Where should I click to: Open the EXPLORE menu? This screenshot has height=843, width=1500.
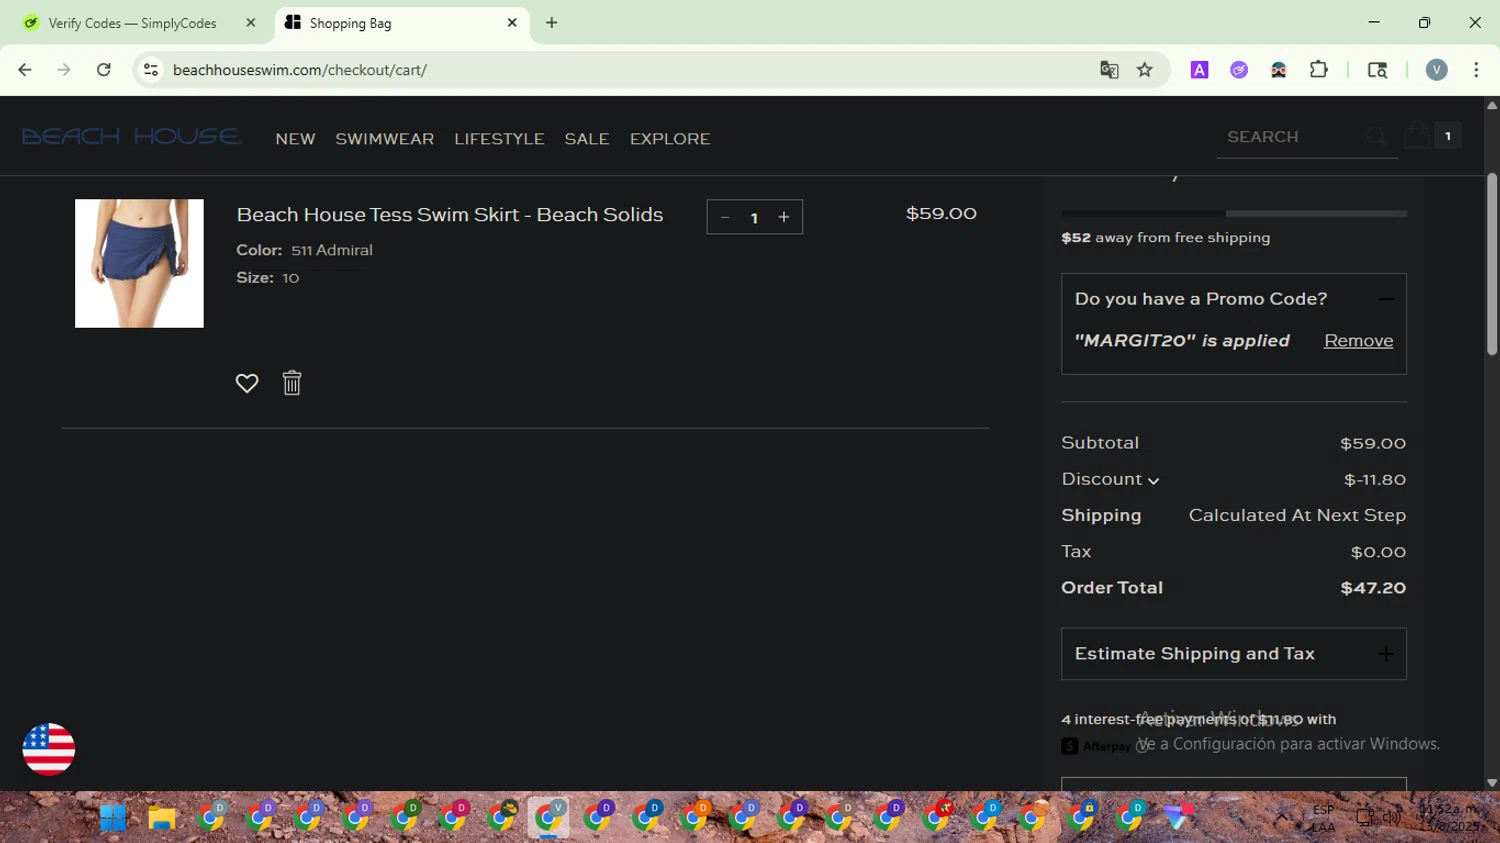670,139
